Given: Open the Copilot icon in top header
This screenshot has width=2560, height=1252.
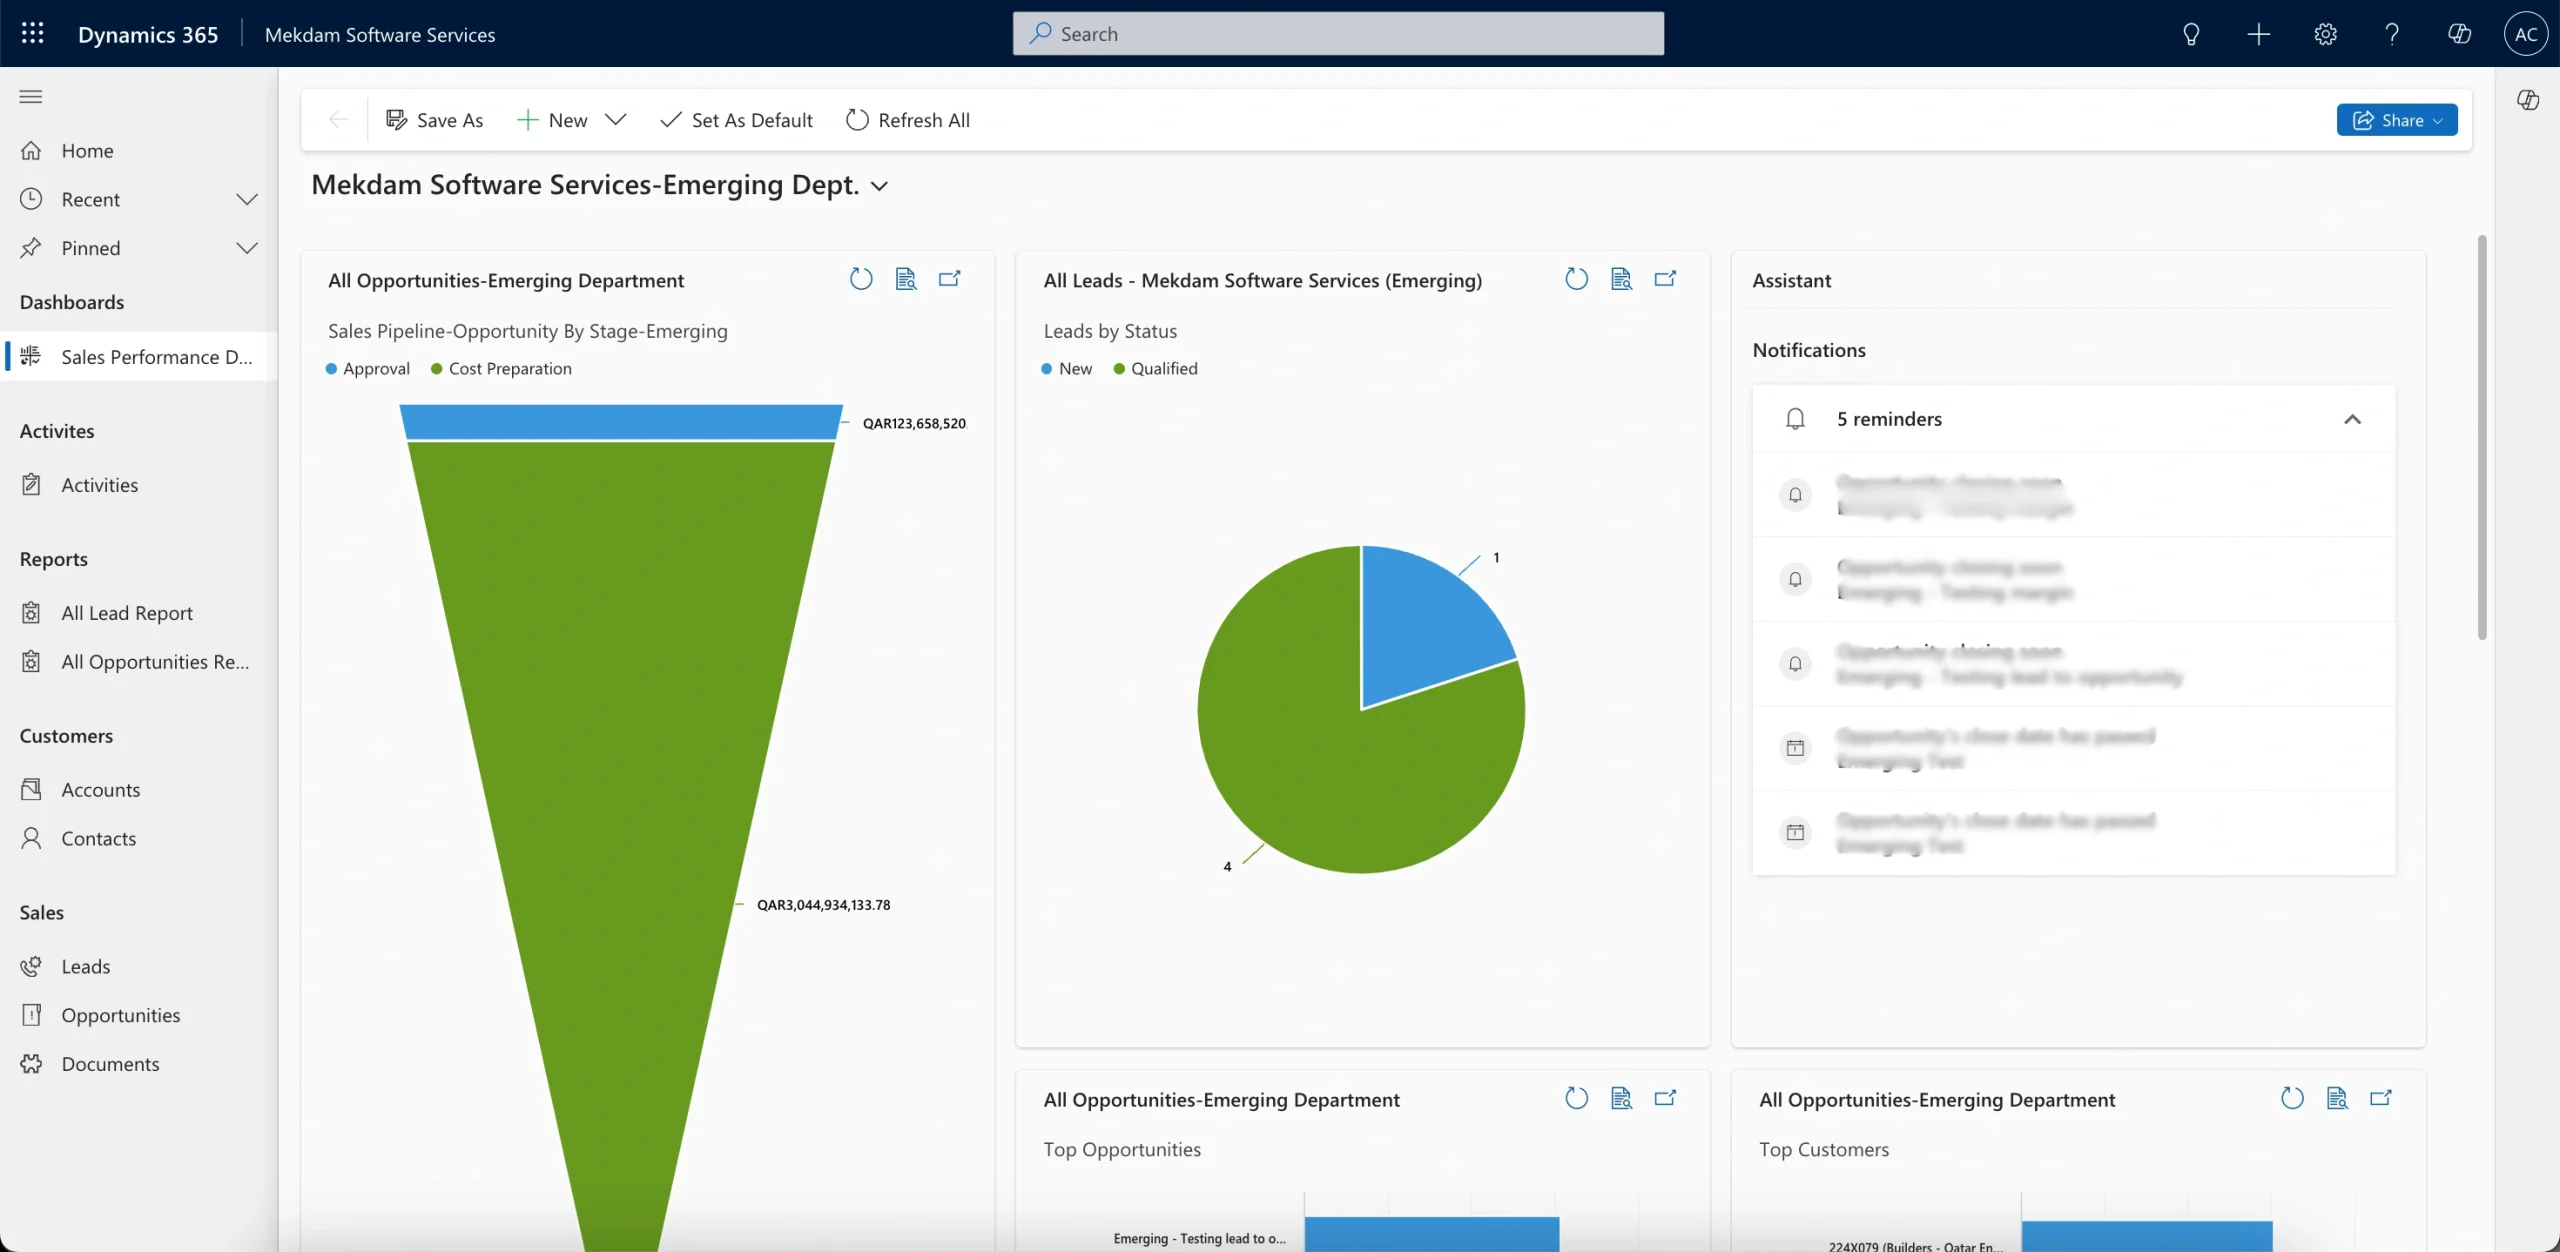Looking at the screenshot, I should (2459, 34).
